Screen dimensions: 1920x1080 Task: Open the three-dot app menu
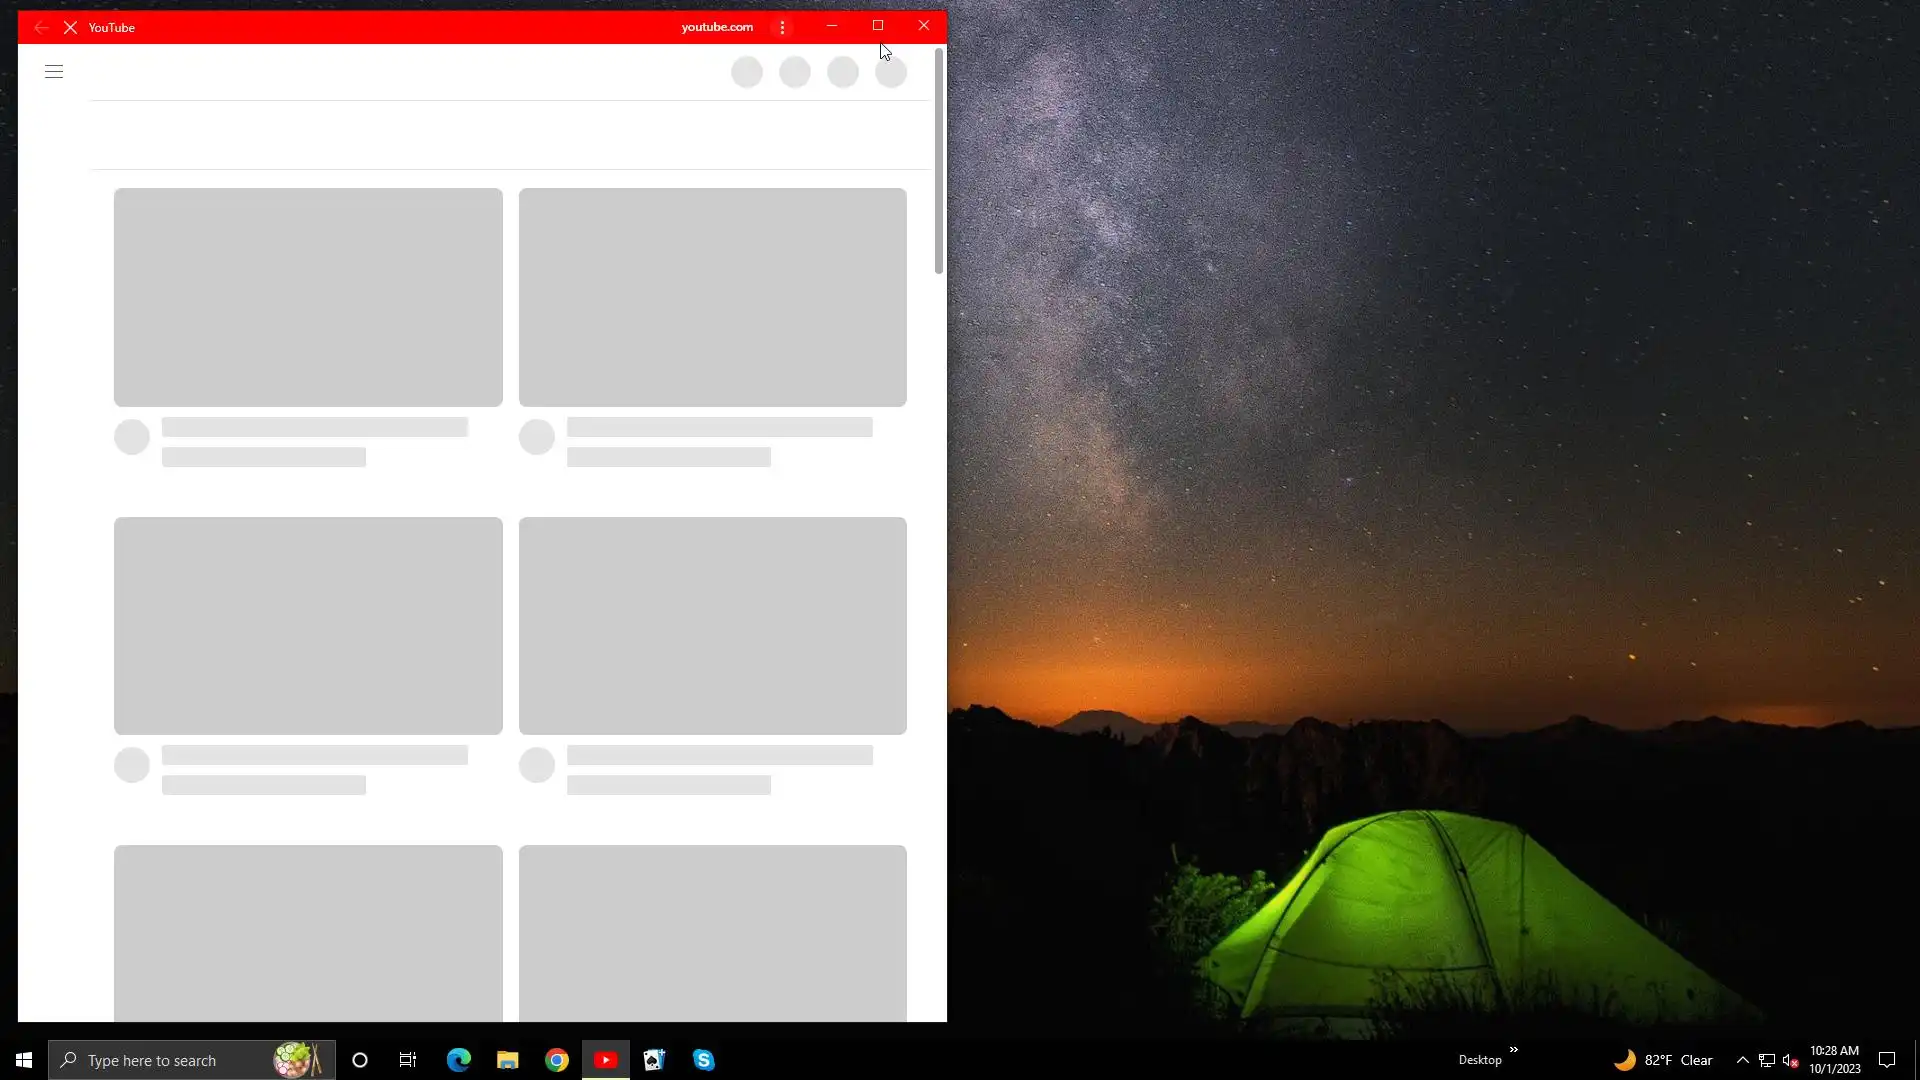coord(782,28)
